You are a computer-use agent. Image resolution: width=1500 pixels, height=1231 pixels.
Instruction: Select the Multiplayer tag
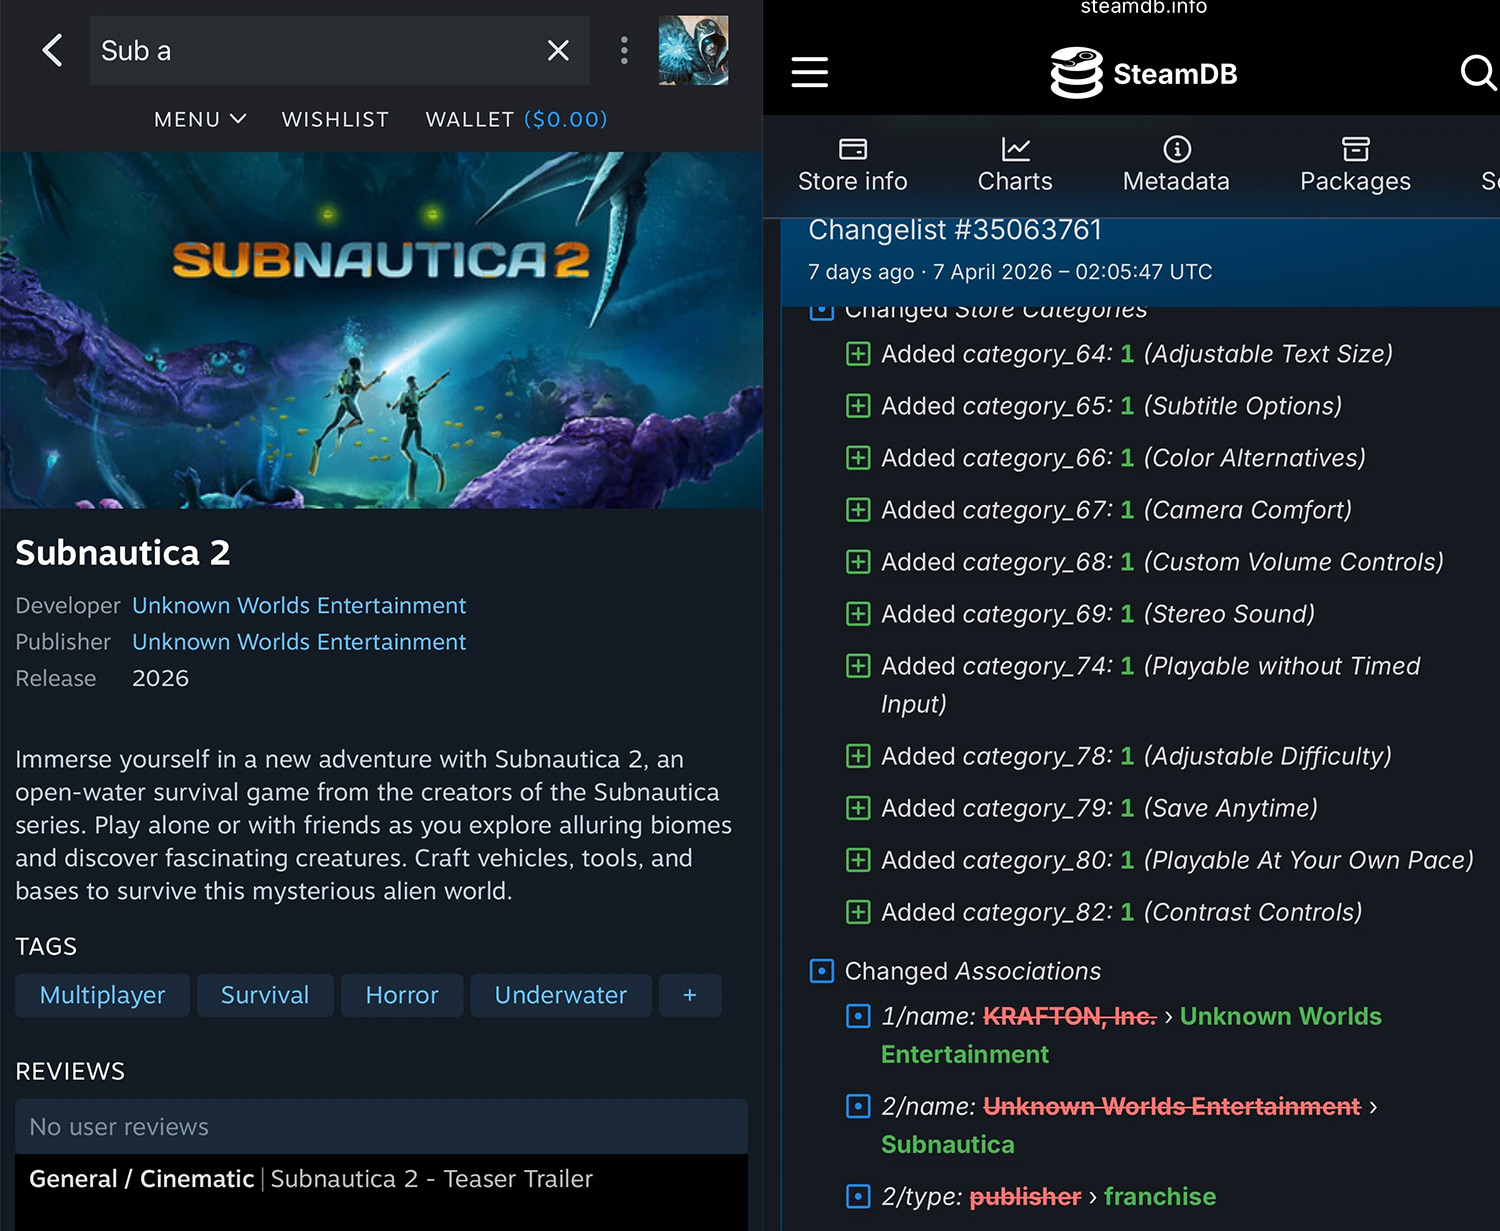[x=102, y=995]
